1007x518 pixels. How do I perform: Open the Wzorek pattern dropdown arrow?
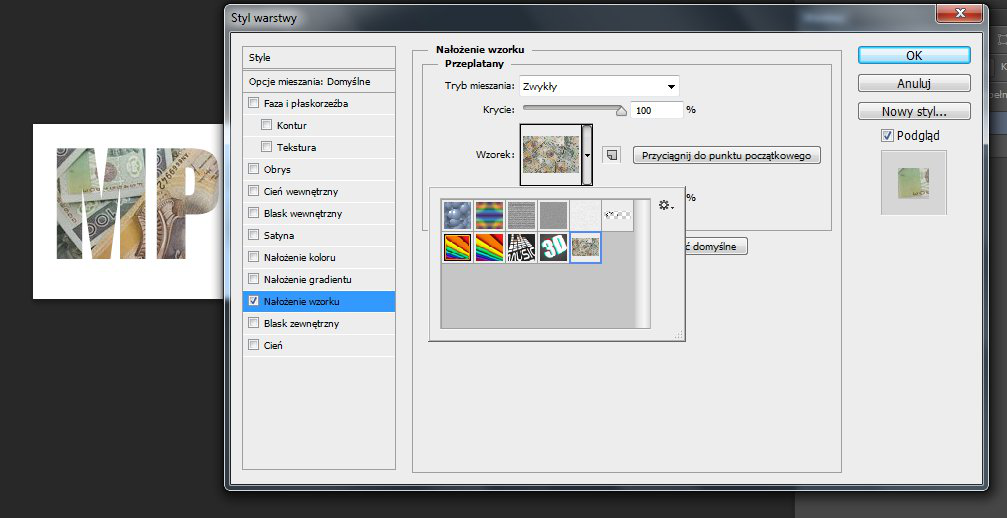(x=587, y=155)
